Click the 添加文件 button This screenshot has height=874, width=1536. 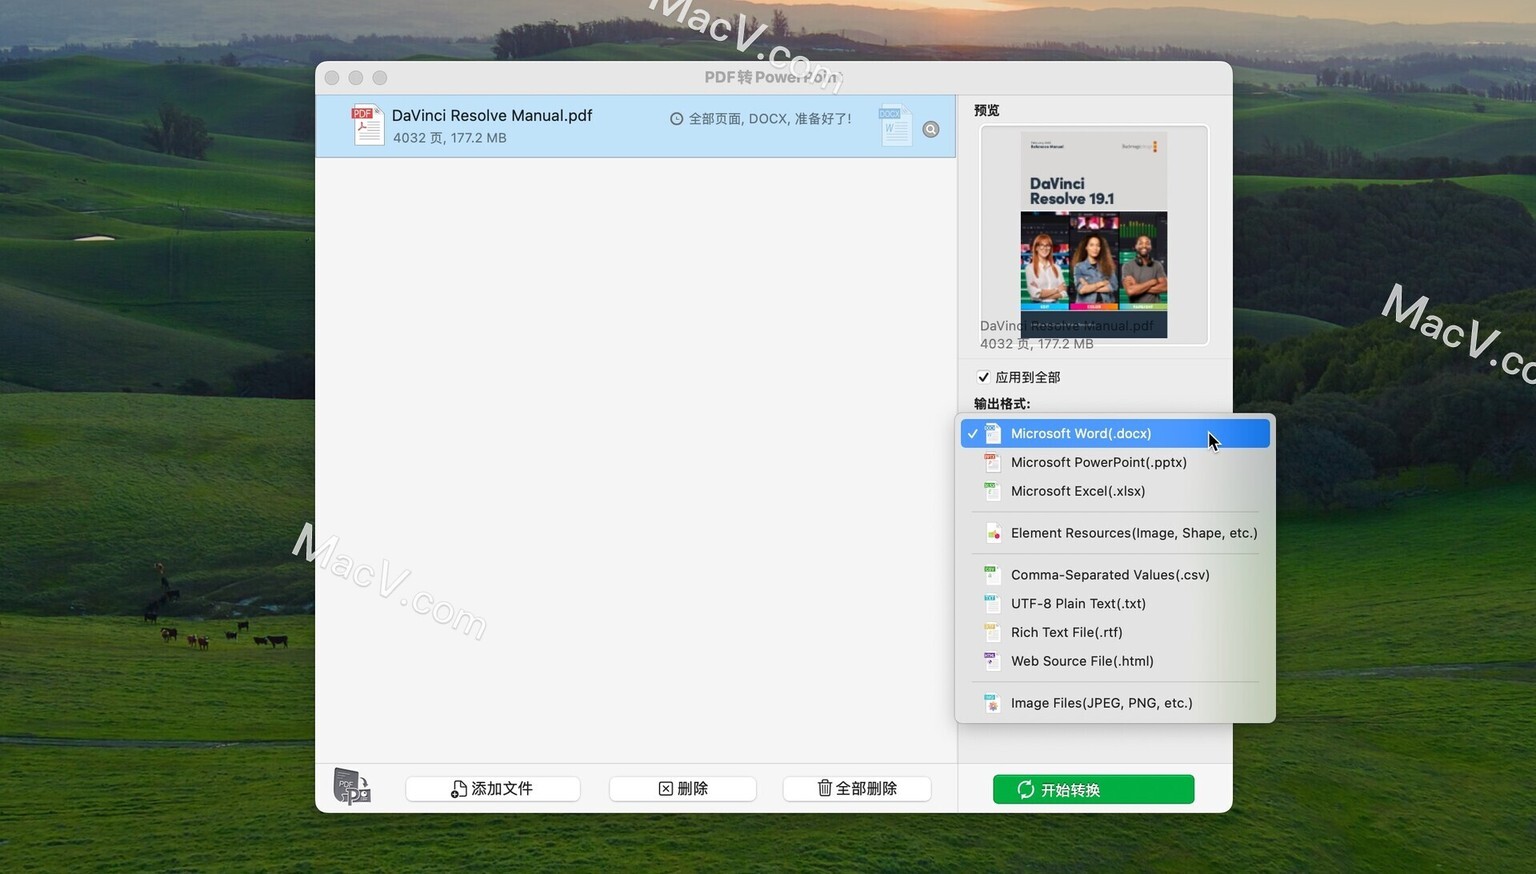493,789
